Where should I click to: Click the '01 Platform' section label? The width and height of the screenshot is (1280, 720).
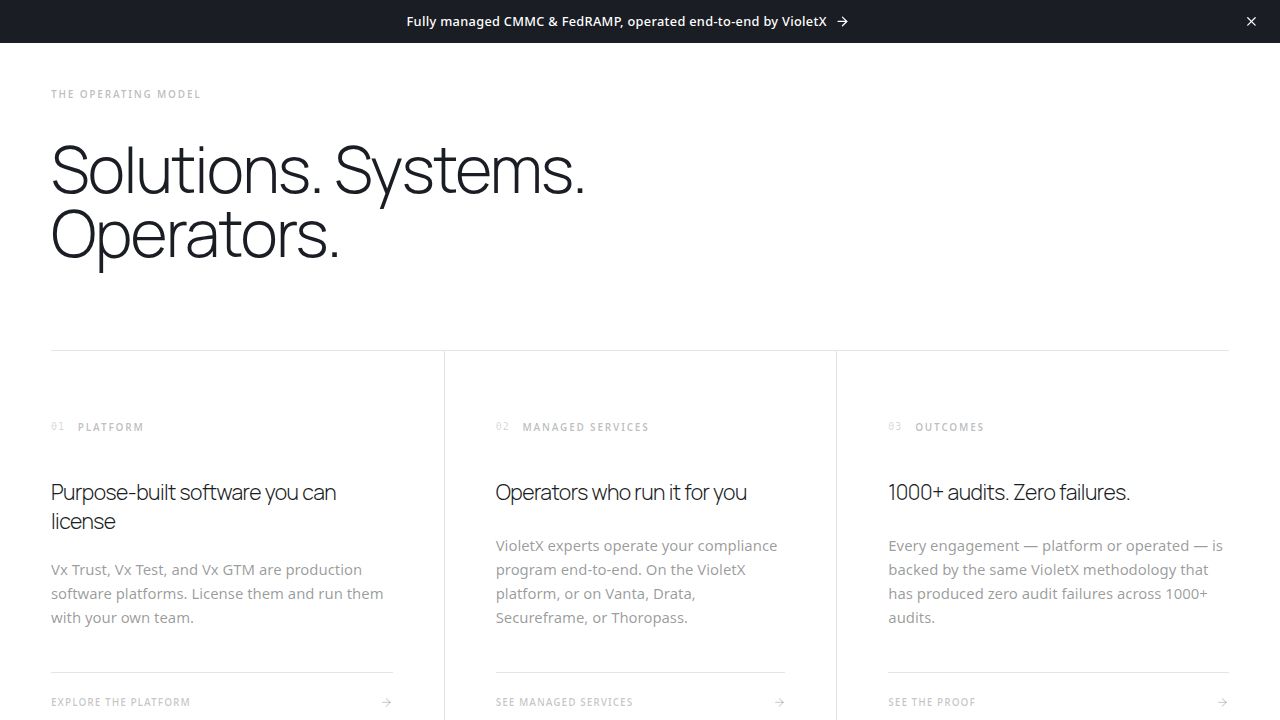(98, 427)
